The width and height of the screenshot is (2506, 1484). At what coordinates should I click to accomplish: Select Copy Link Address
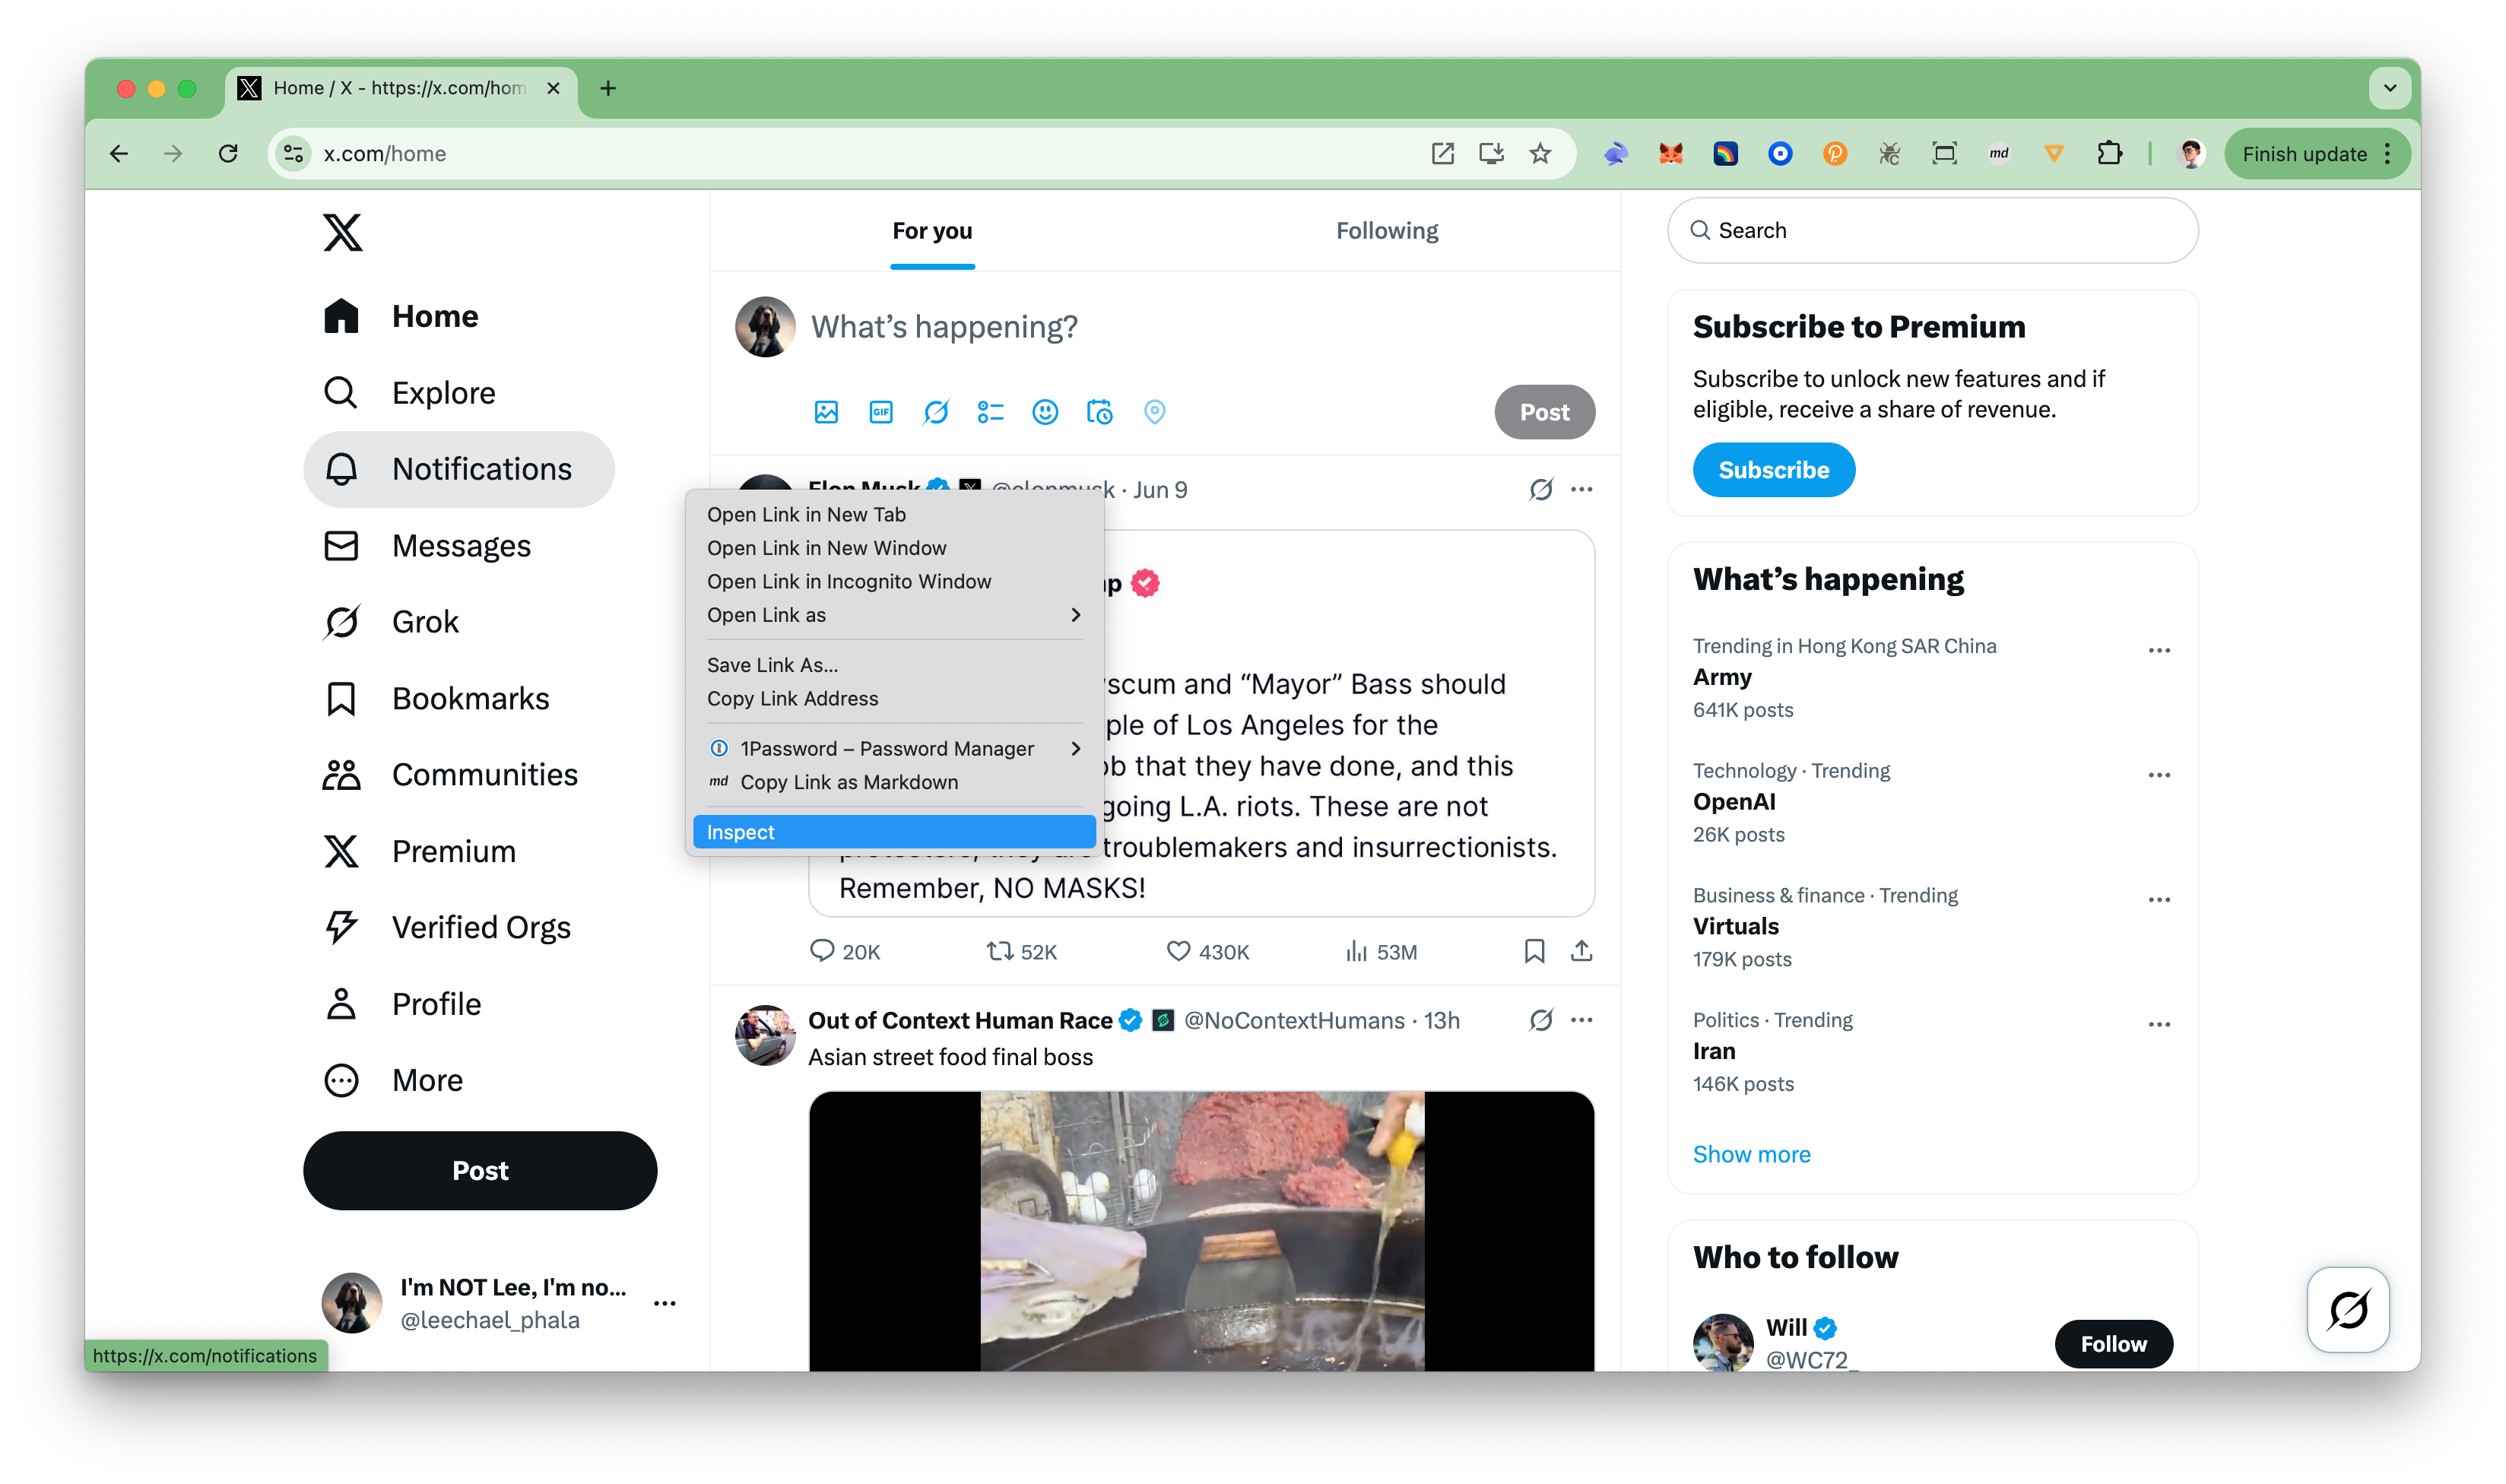(x=894, y=698)
